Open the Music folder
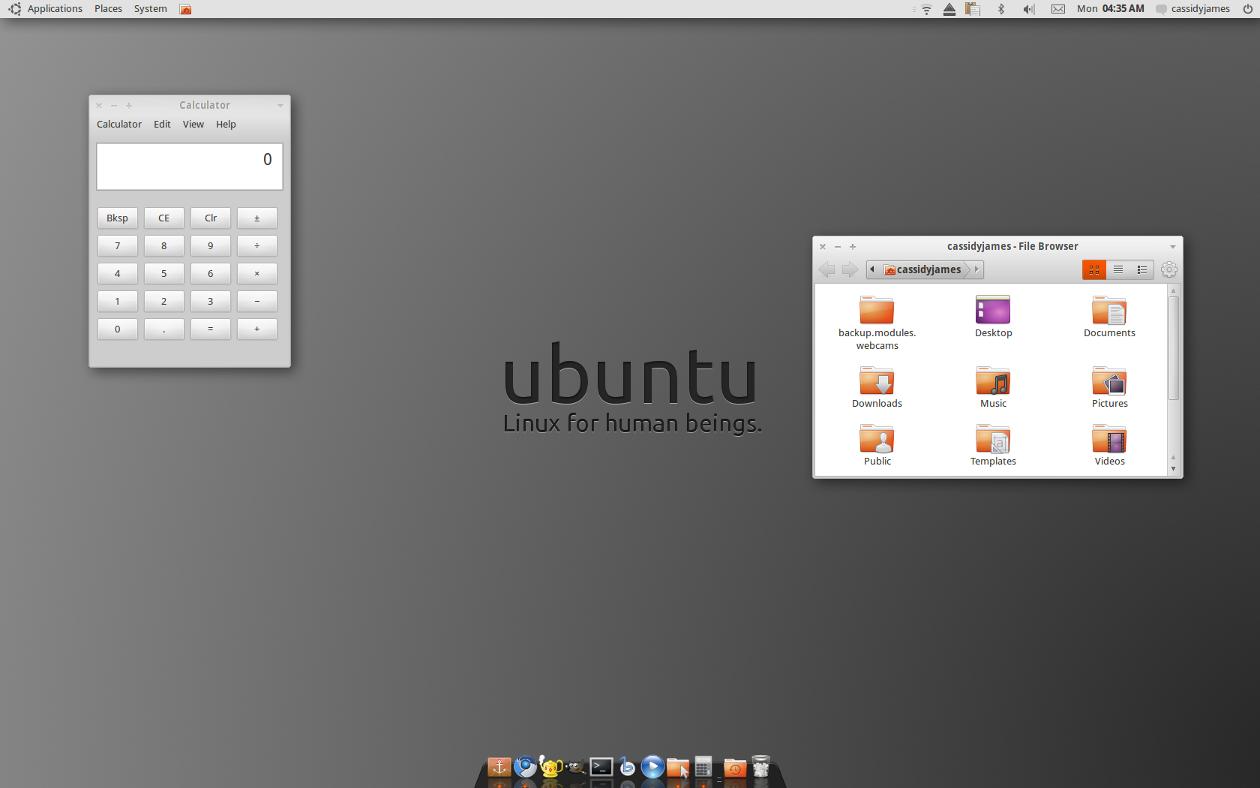The height and width of the screenshot is (788, 1260). click(993, 387)
